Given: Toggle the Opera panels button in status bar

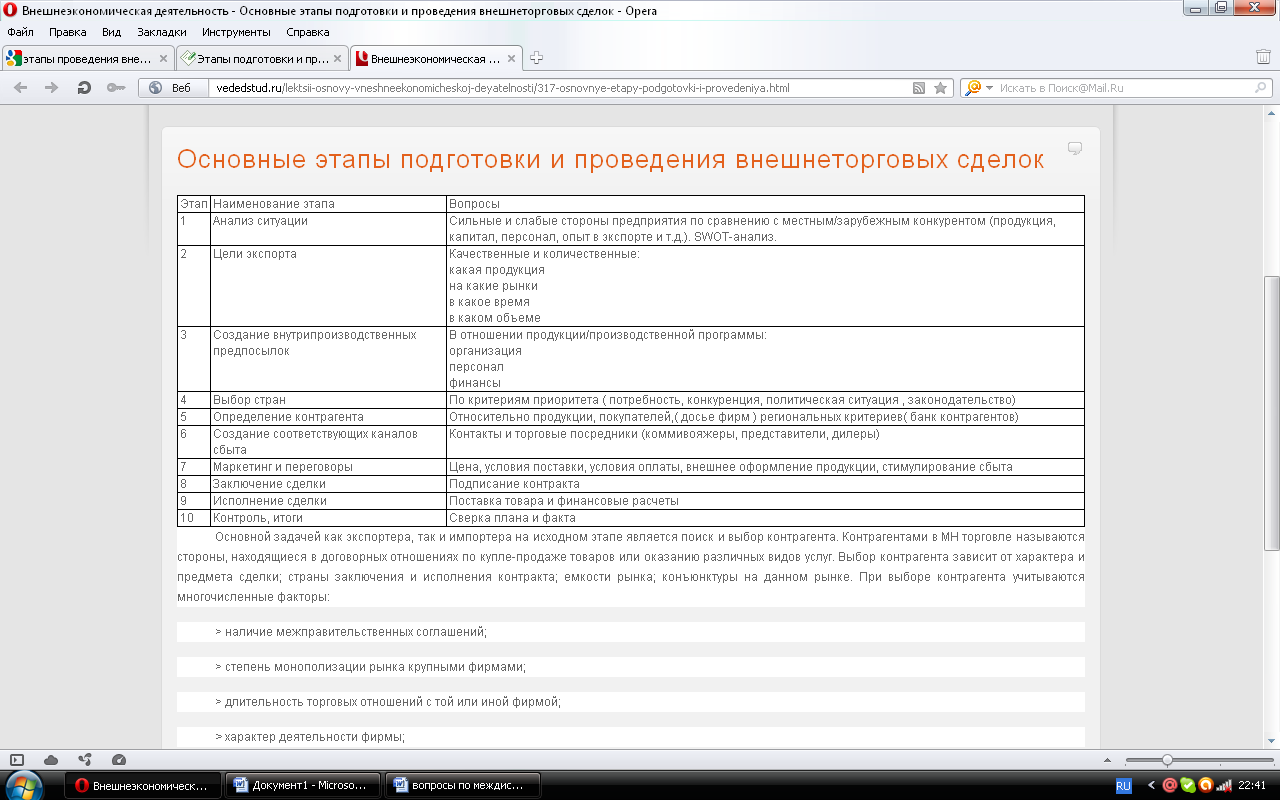Looking at the screenshot, I should click(17, 760).
